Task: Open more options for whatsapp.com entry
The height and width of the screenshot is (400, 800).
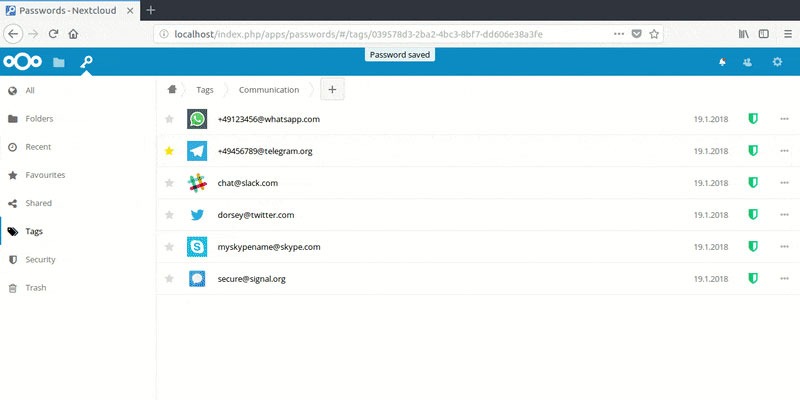Action: 784,119
